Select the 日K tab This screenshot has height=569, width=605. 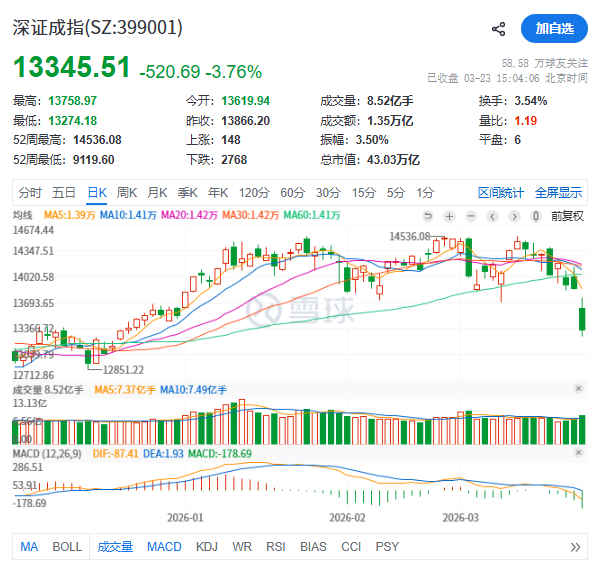coord(97,192)
